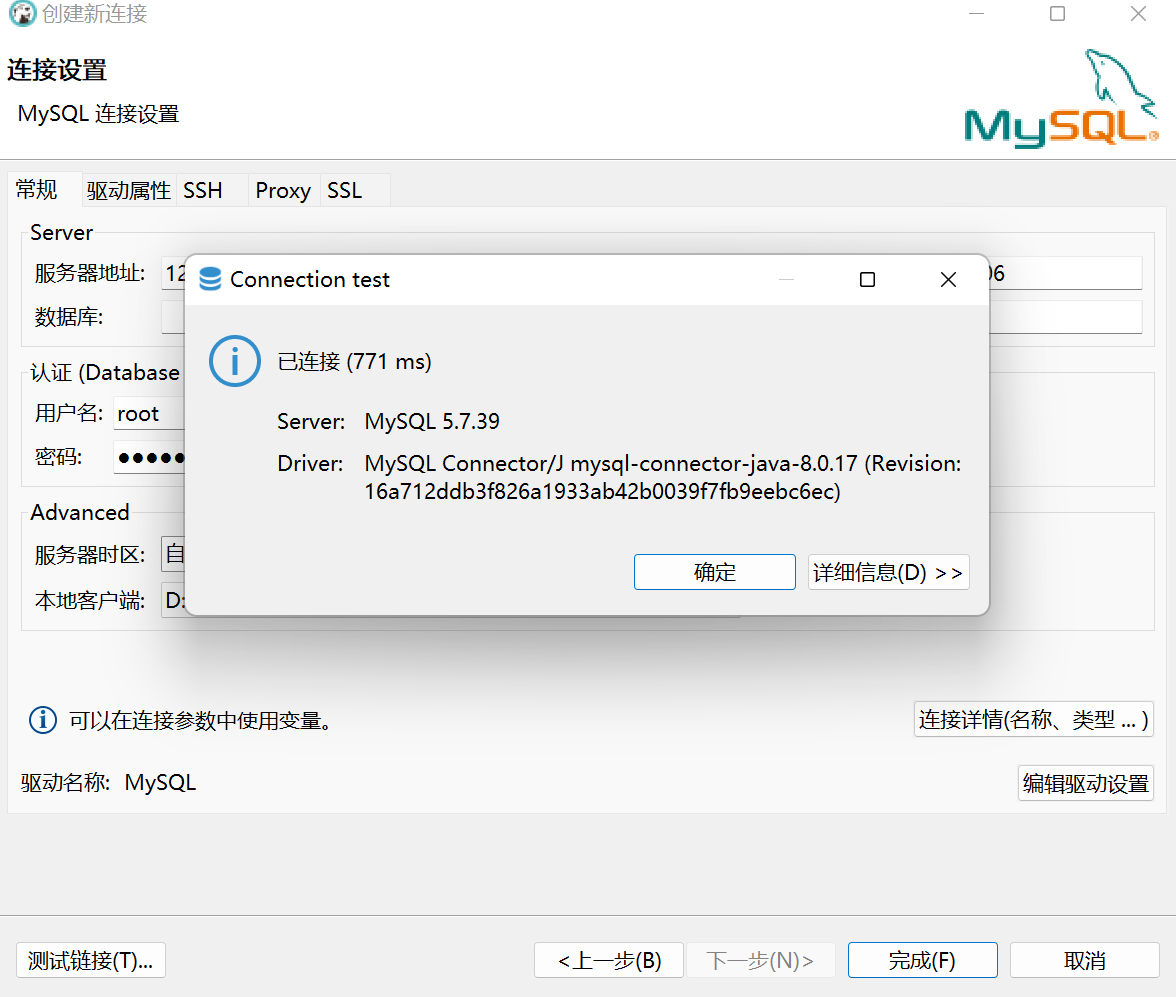The width and height of the screenshot is (1176, 997).
Task: Open 连接详情(名称、类型 ...) button
Action: [x=1034, y=719]
